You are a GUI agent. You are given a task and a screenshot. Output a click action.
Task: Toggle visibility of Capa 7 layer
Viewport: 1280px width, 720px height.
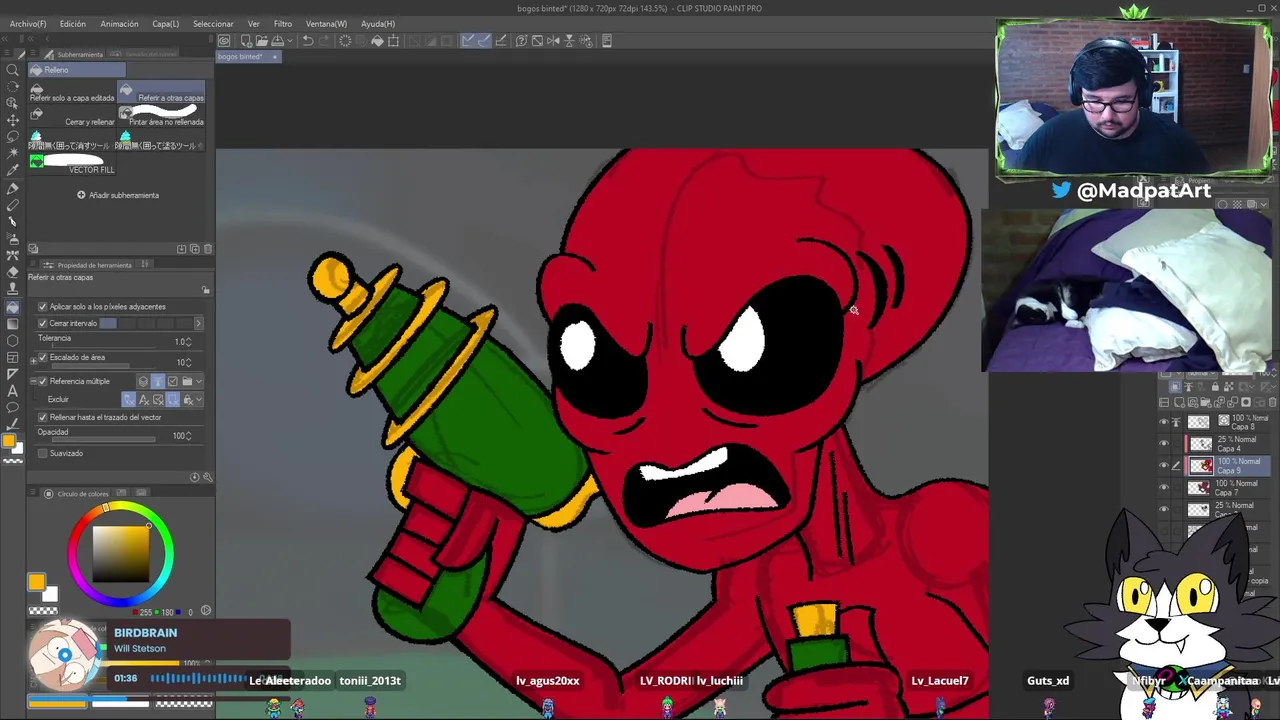click(1163, 487)
